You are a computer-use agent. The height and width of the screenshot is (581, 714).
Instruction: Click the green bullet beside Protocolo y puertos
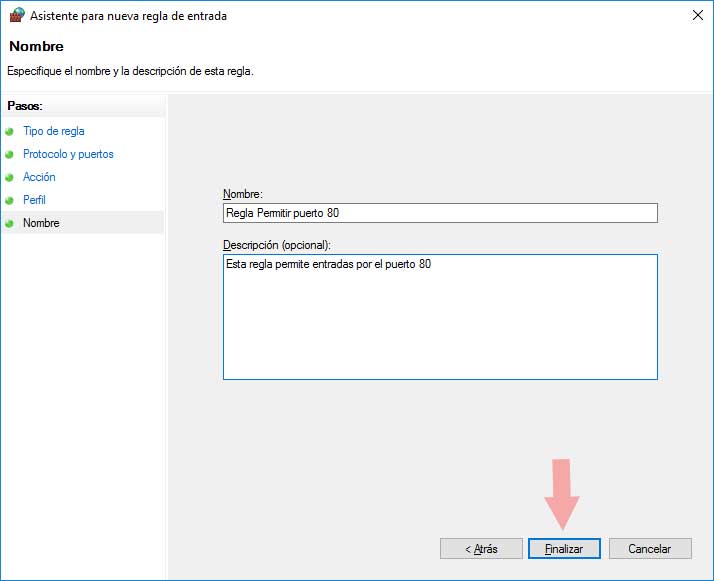point(10,155)
